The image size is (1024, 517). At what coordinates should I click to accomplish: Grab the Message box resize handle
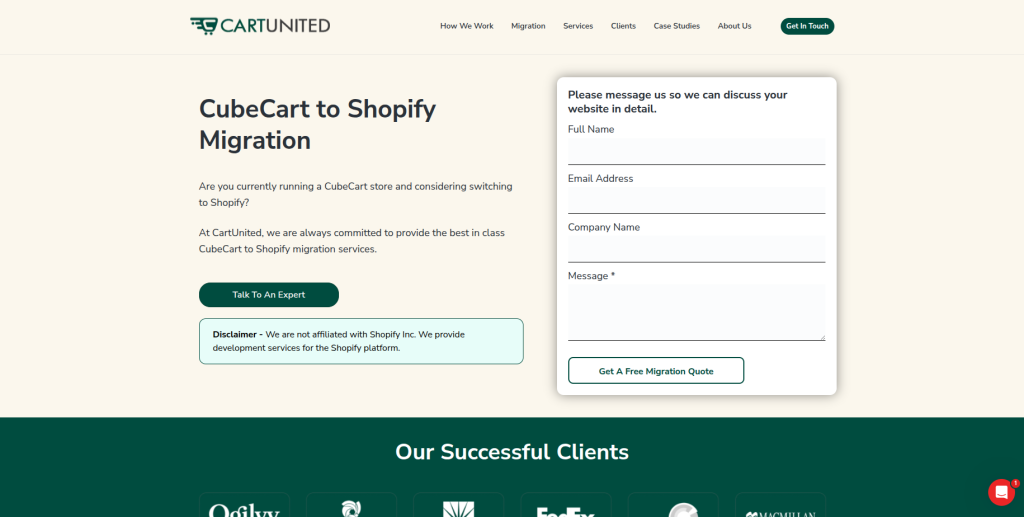tap(822, 337)
